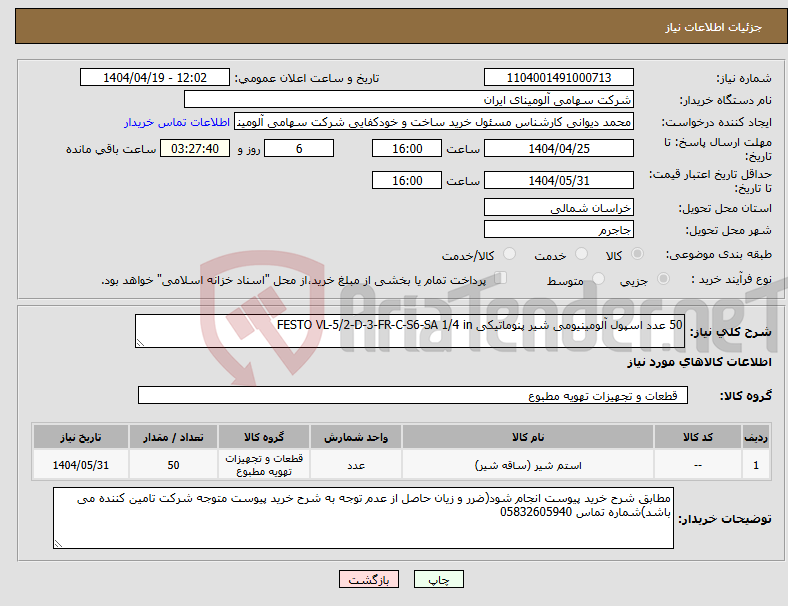
Task: Click the response deadline time 16:00 field
Action: coord(407,148)
